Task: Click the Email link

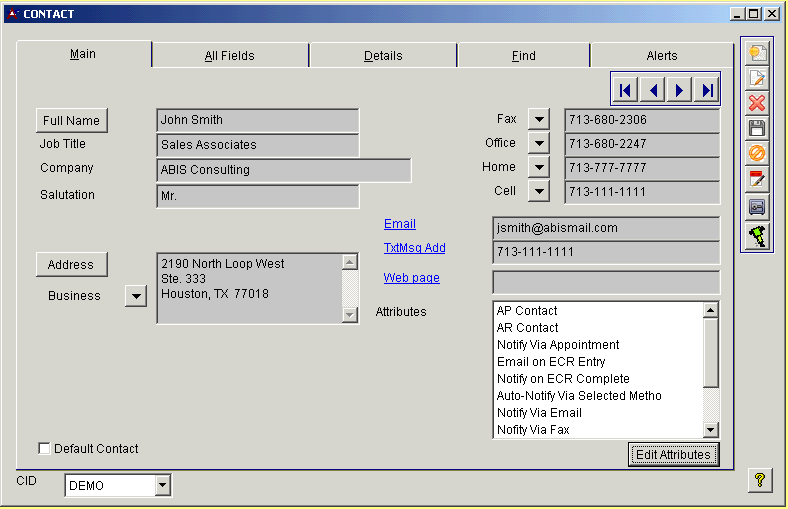Action: point(400,224)
